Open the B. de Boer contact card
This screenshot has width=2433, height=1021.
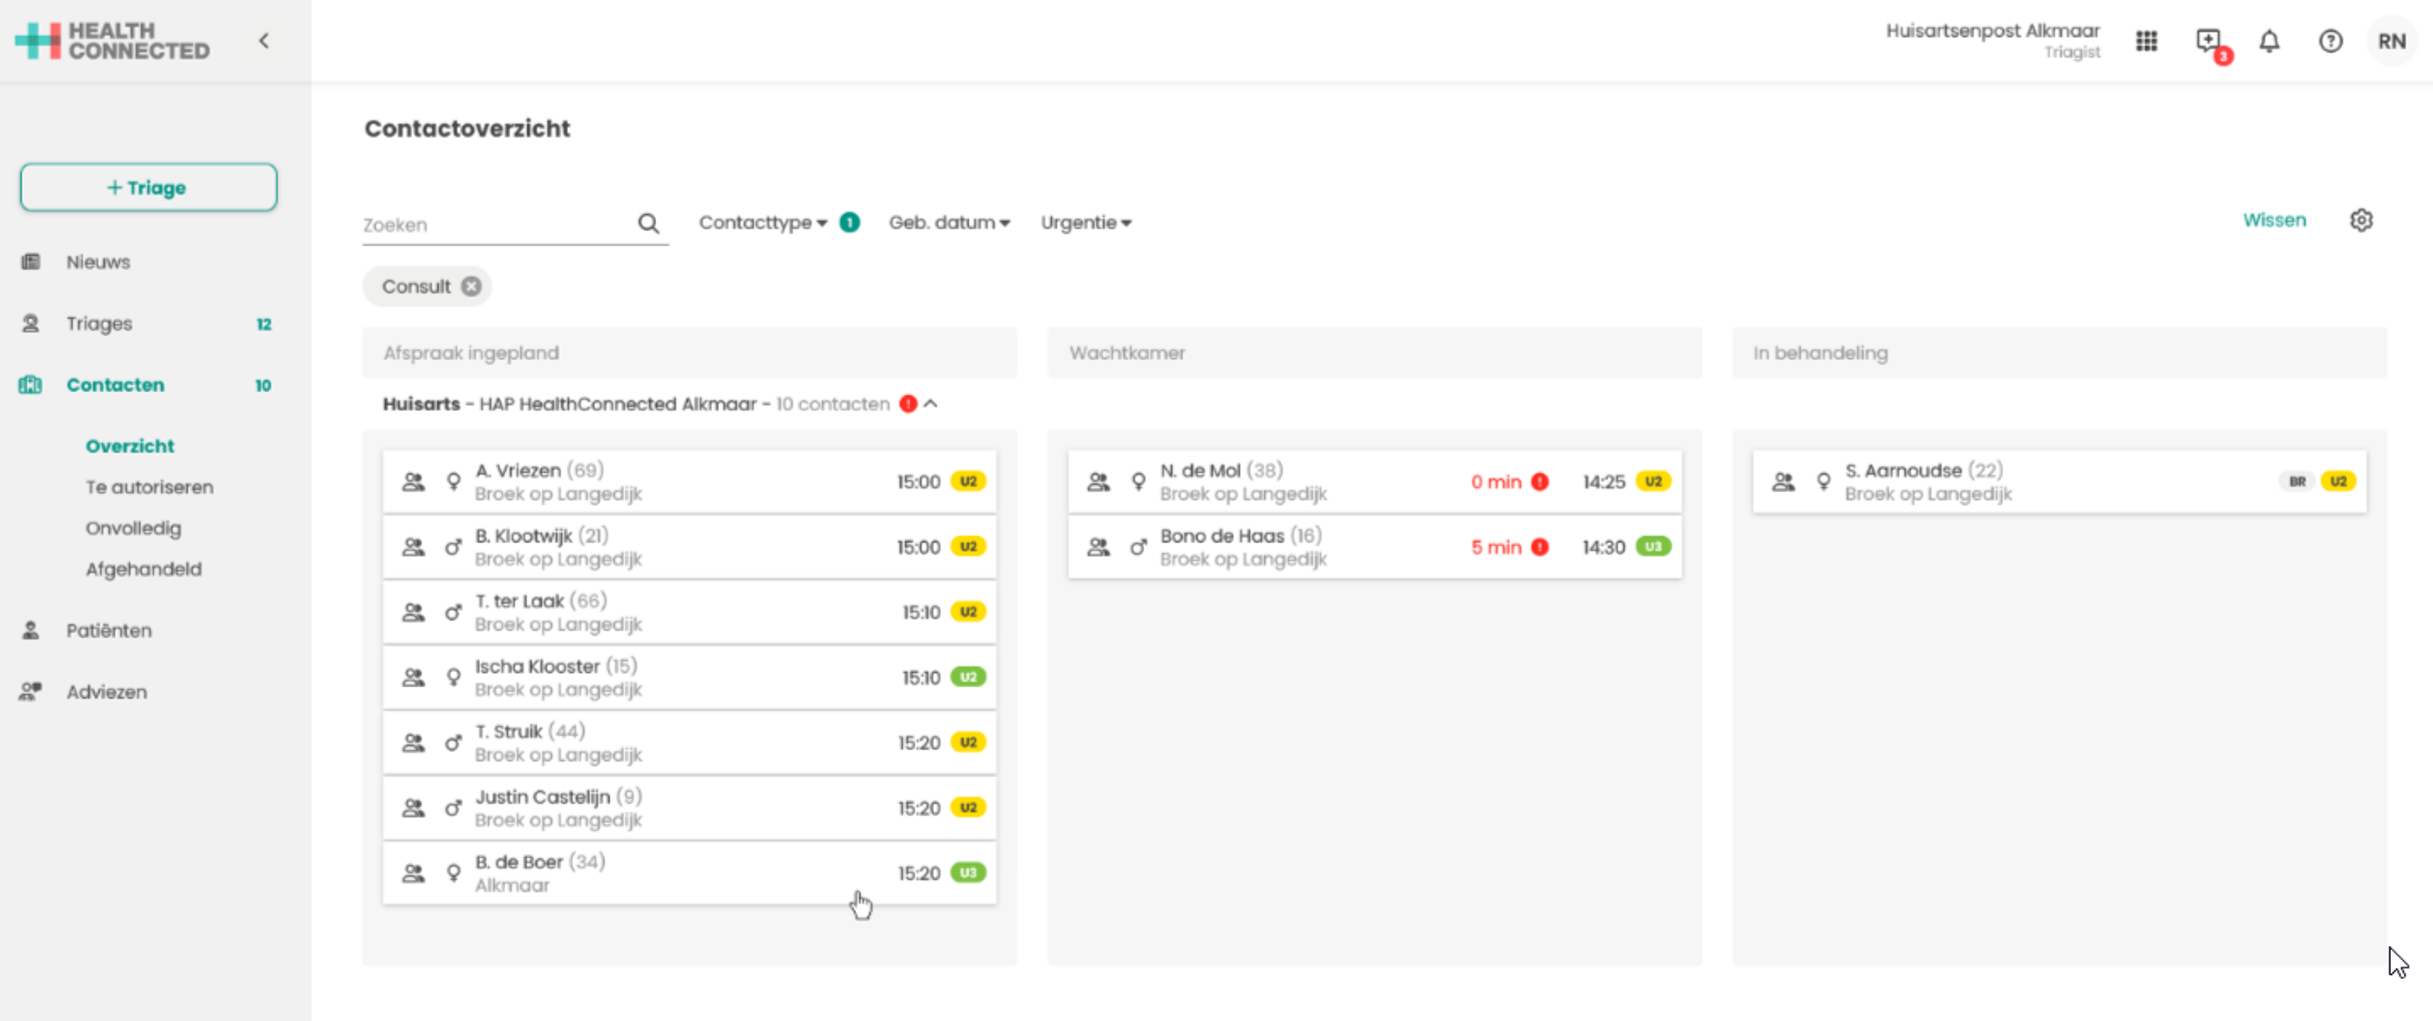click(690, 873)
